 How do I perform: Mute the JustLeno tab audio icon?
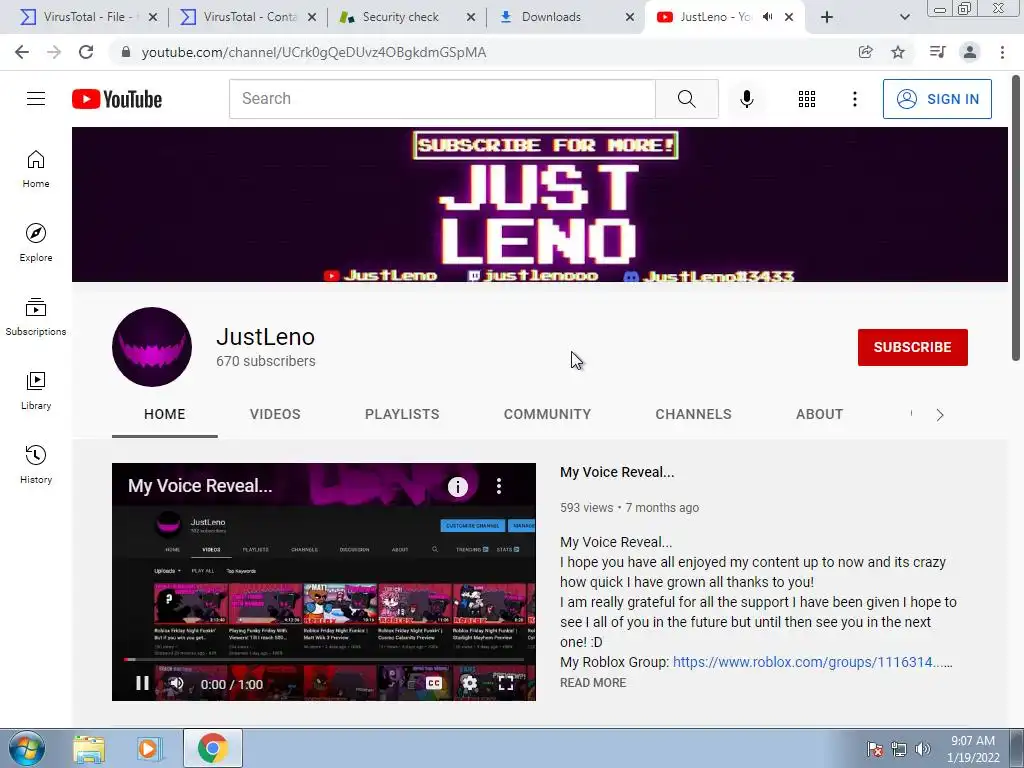(767, 17)
